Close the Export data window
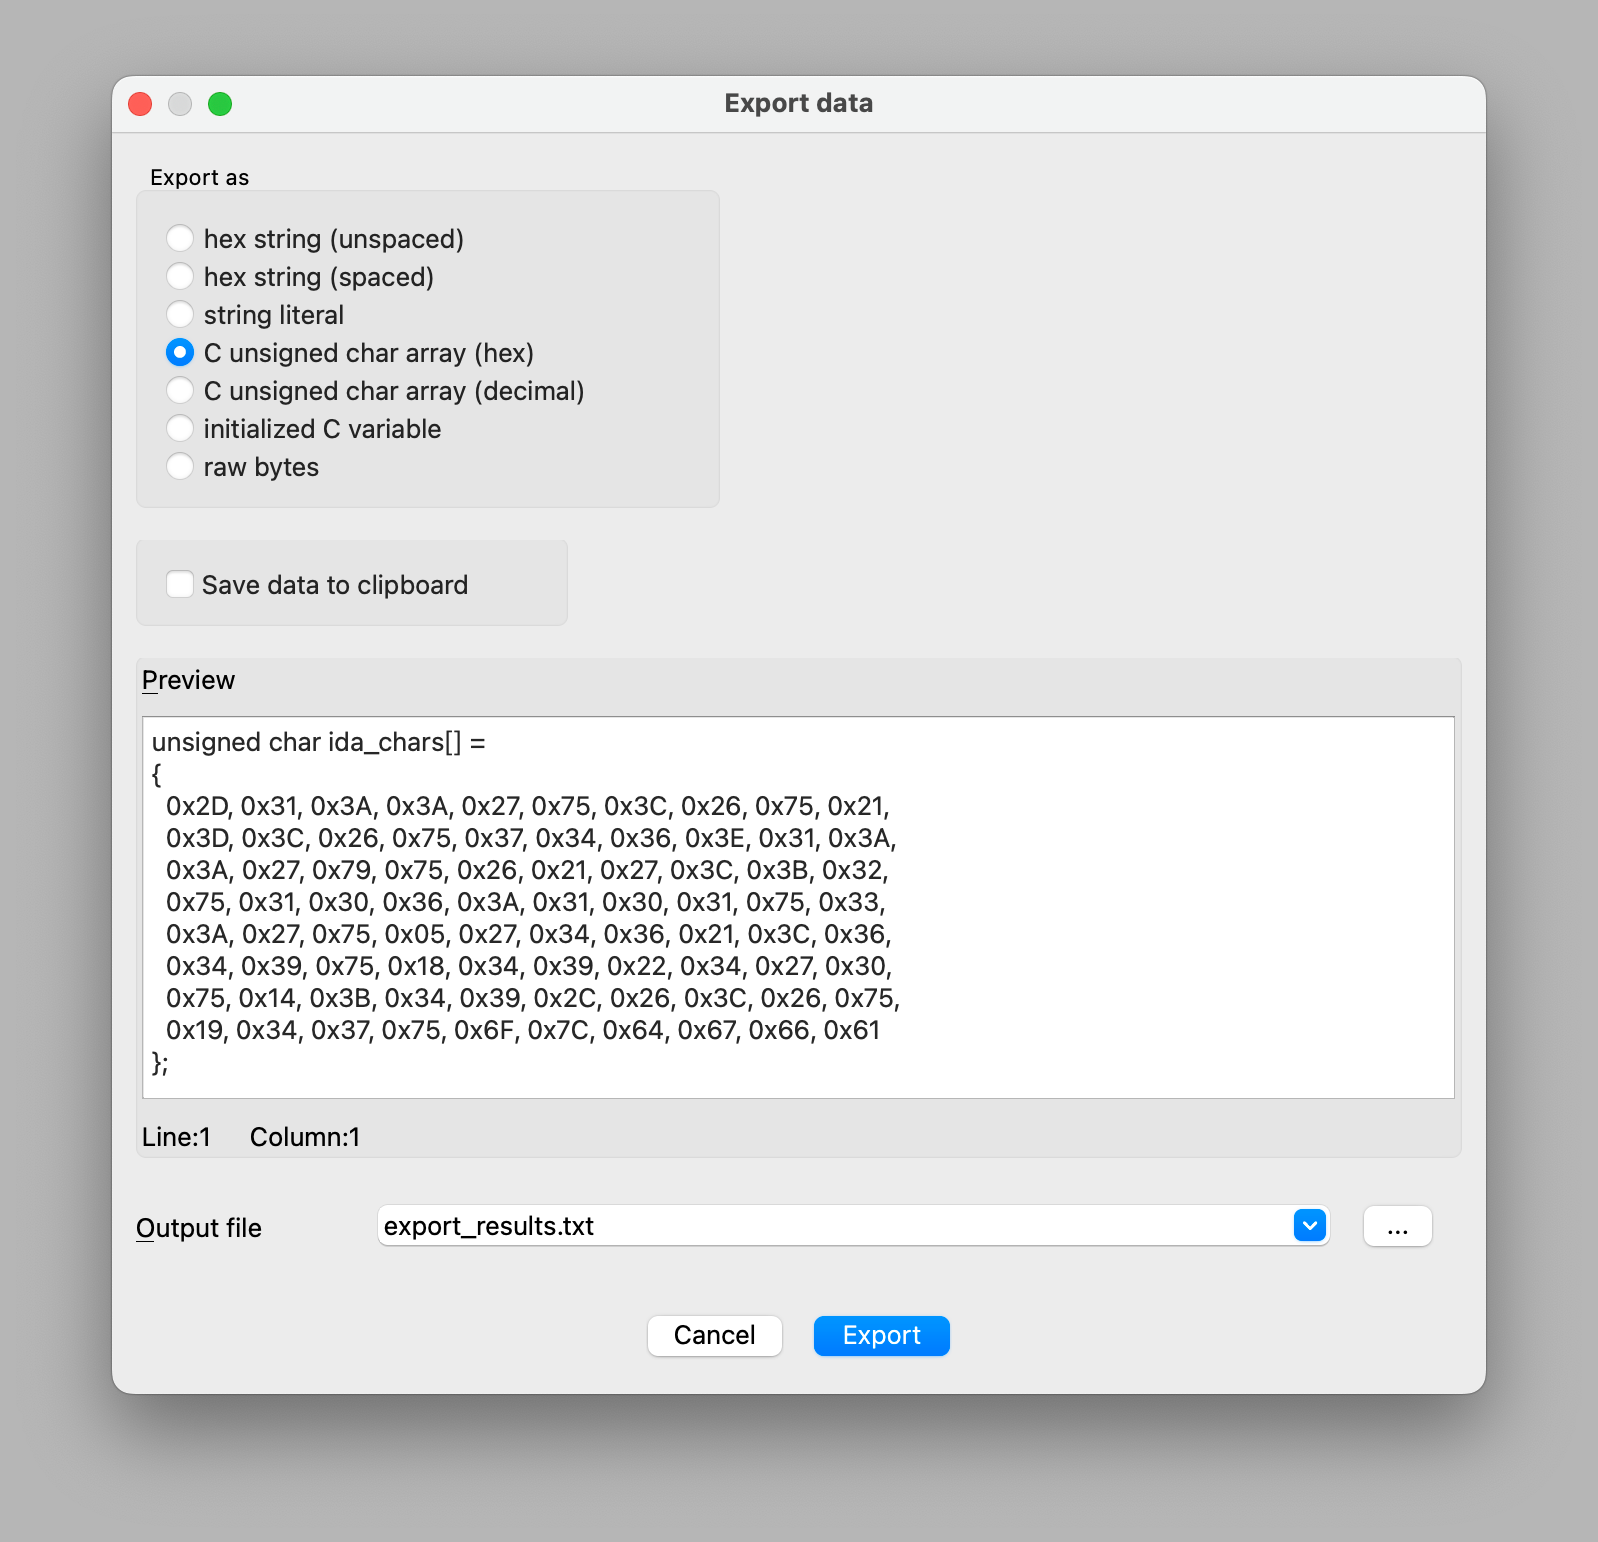The height and width of the screenshot is (1542, 1598). coord(140,104)
